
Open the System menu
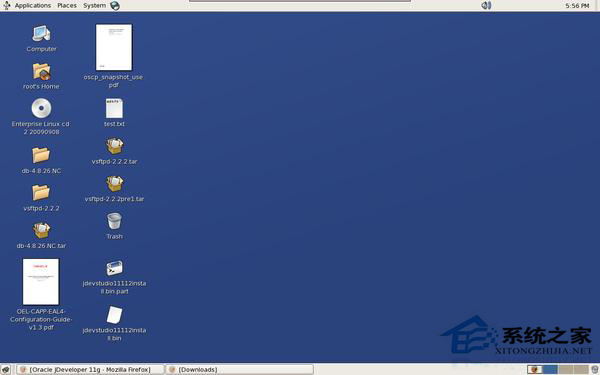click(95, 5)
